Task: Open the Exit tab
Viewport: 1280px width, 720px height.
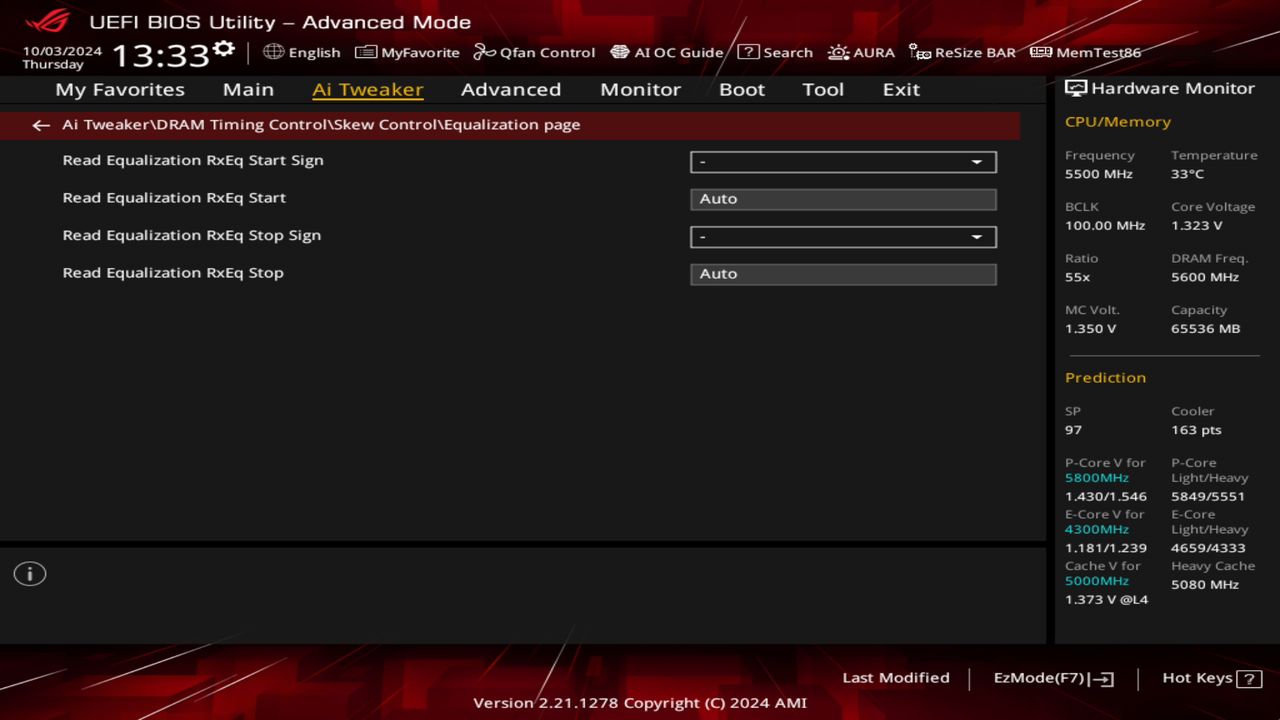Action: tap(901, 89)
